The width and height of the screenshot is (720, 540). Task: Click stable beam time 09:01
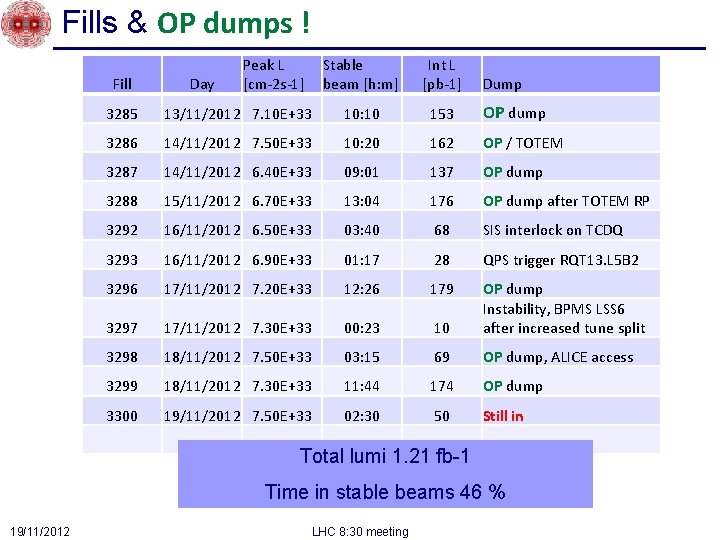[362, 172]
